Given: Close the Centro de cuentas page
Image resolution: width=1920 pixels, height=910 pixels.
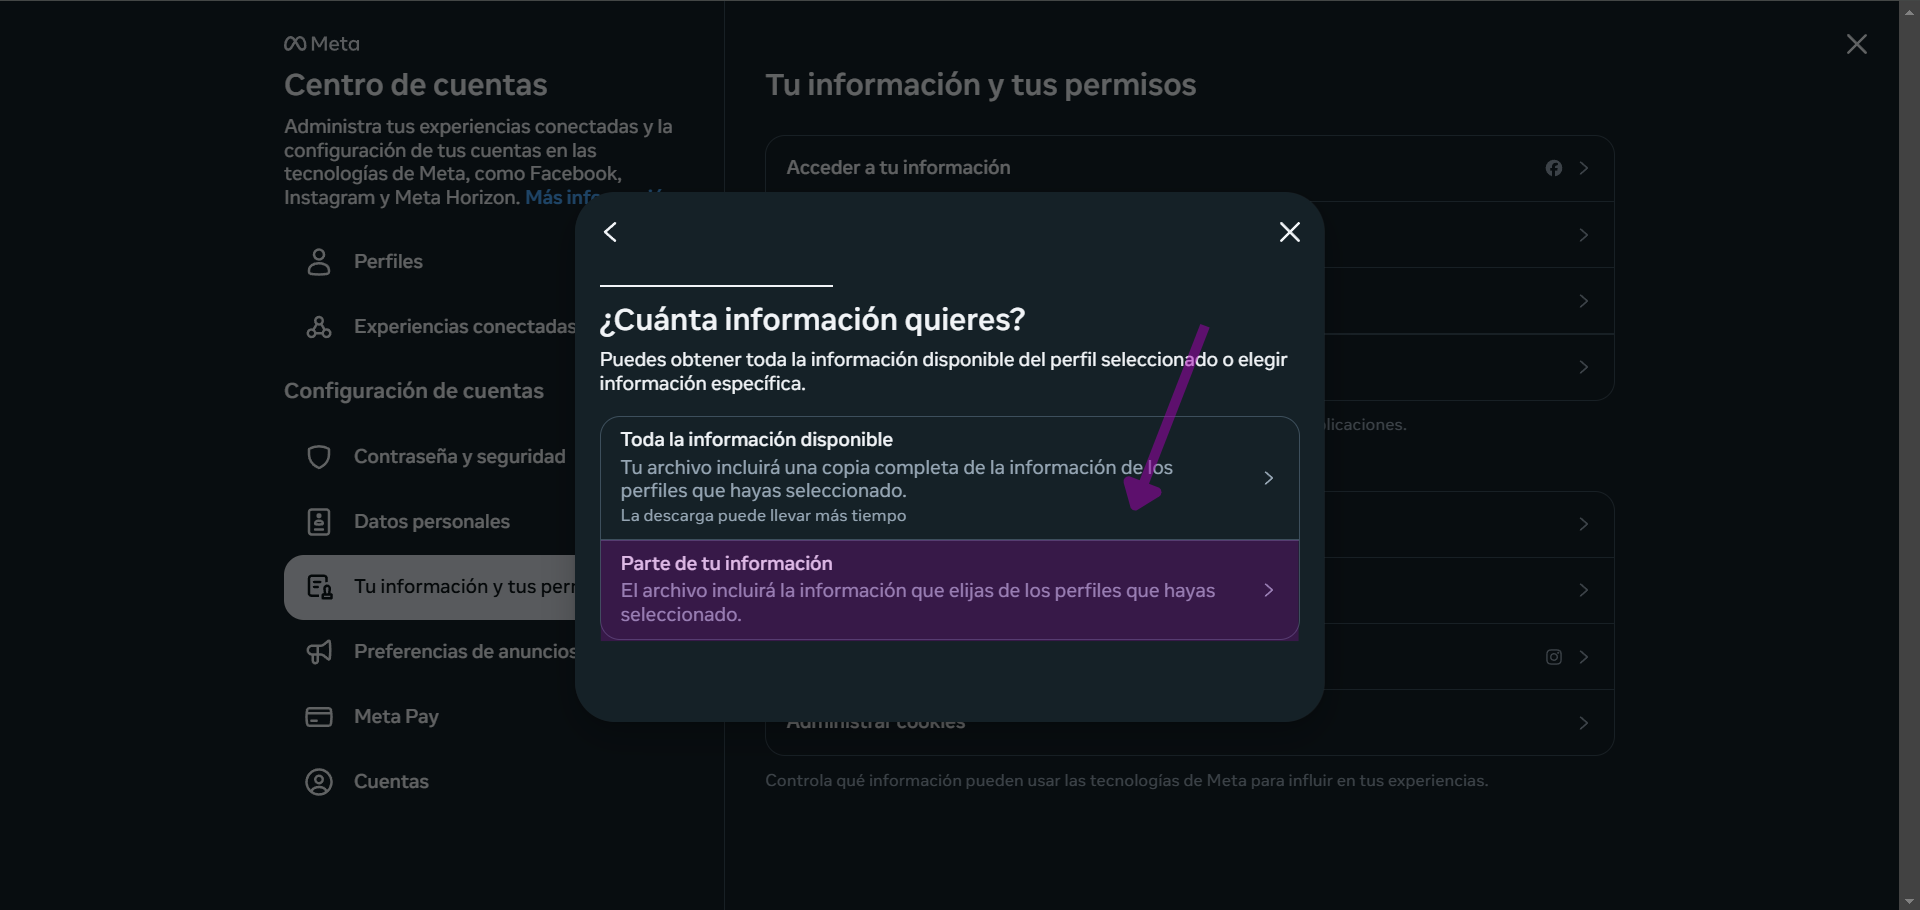Looking at the screenshot, I should (x=1857, y=44).
